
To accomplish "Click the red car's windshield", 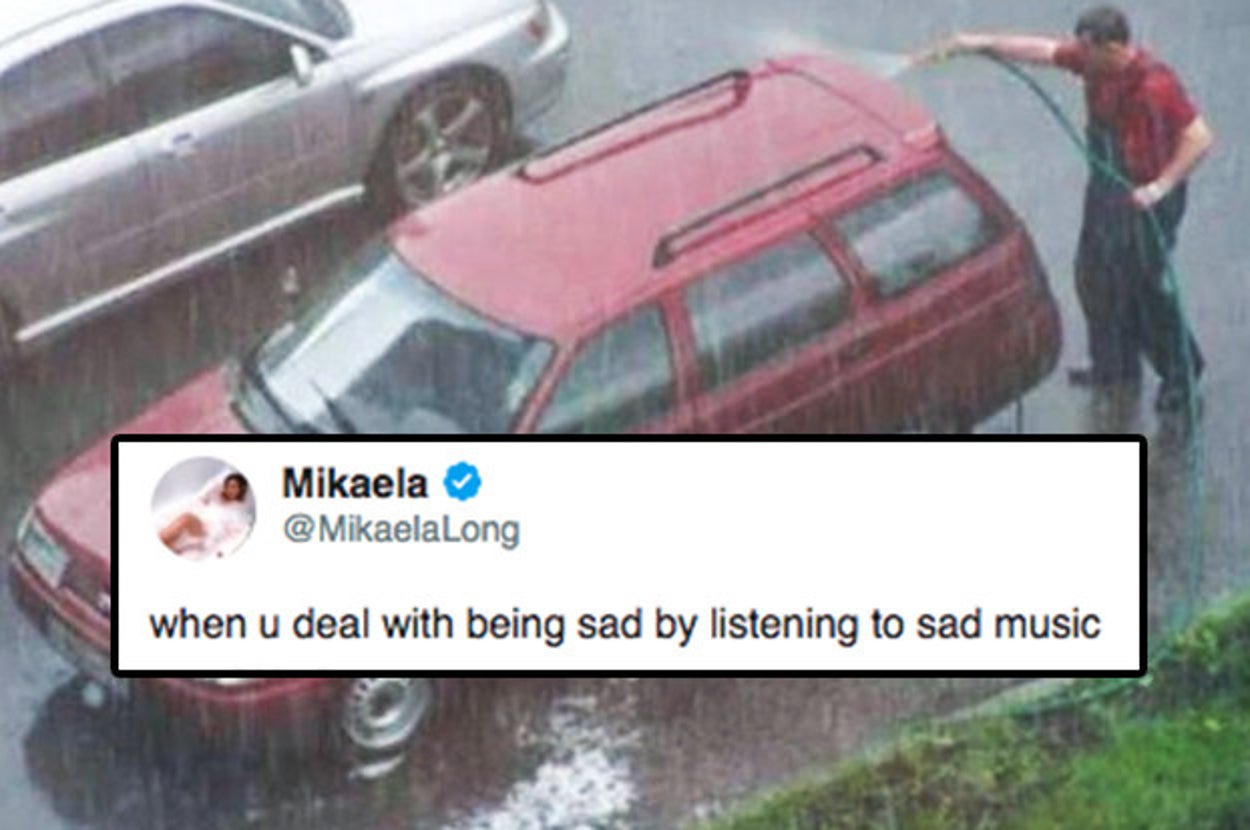I will click(x=395, y=345).
